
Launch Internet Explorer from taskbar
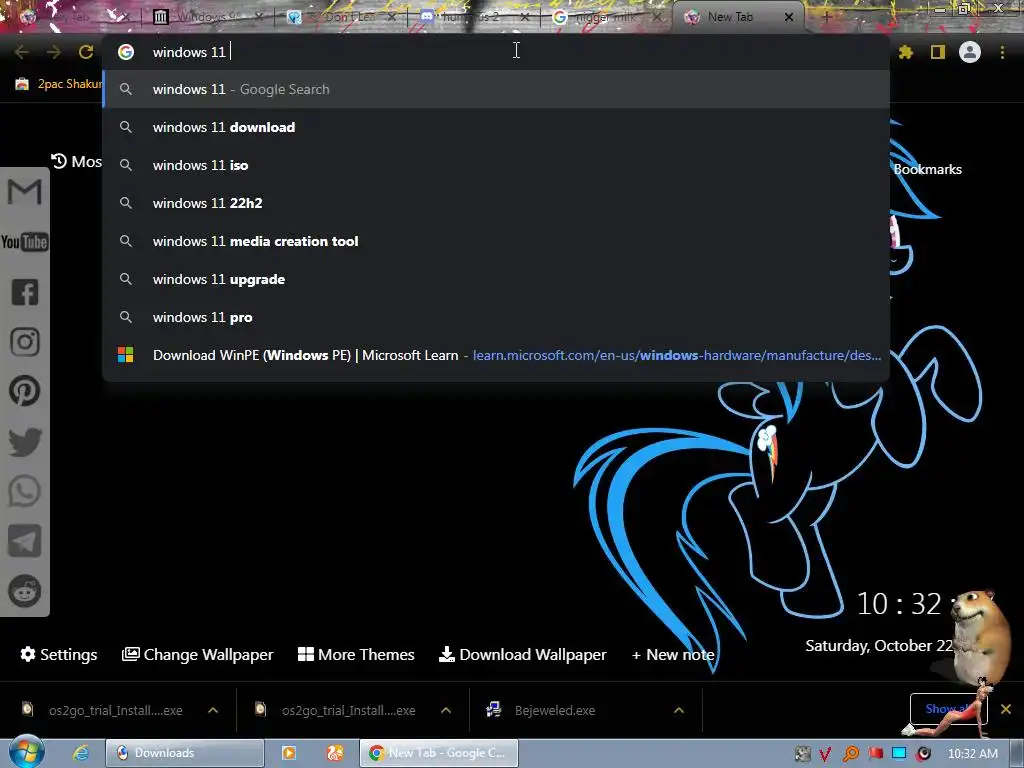click(81, 753)
